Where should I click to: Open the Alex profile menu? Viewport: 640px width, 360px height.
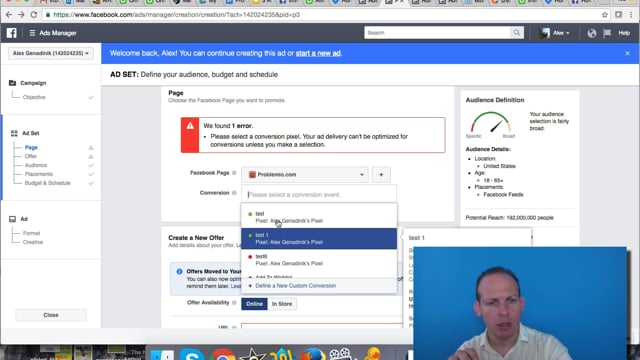pos(554,33)
